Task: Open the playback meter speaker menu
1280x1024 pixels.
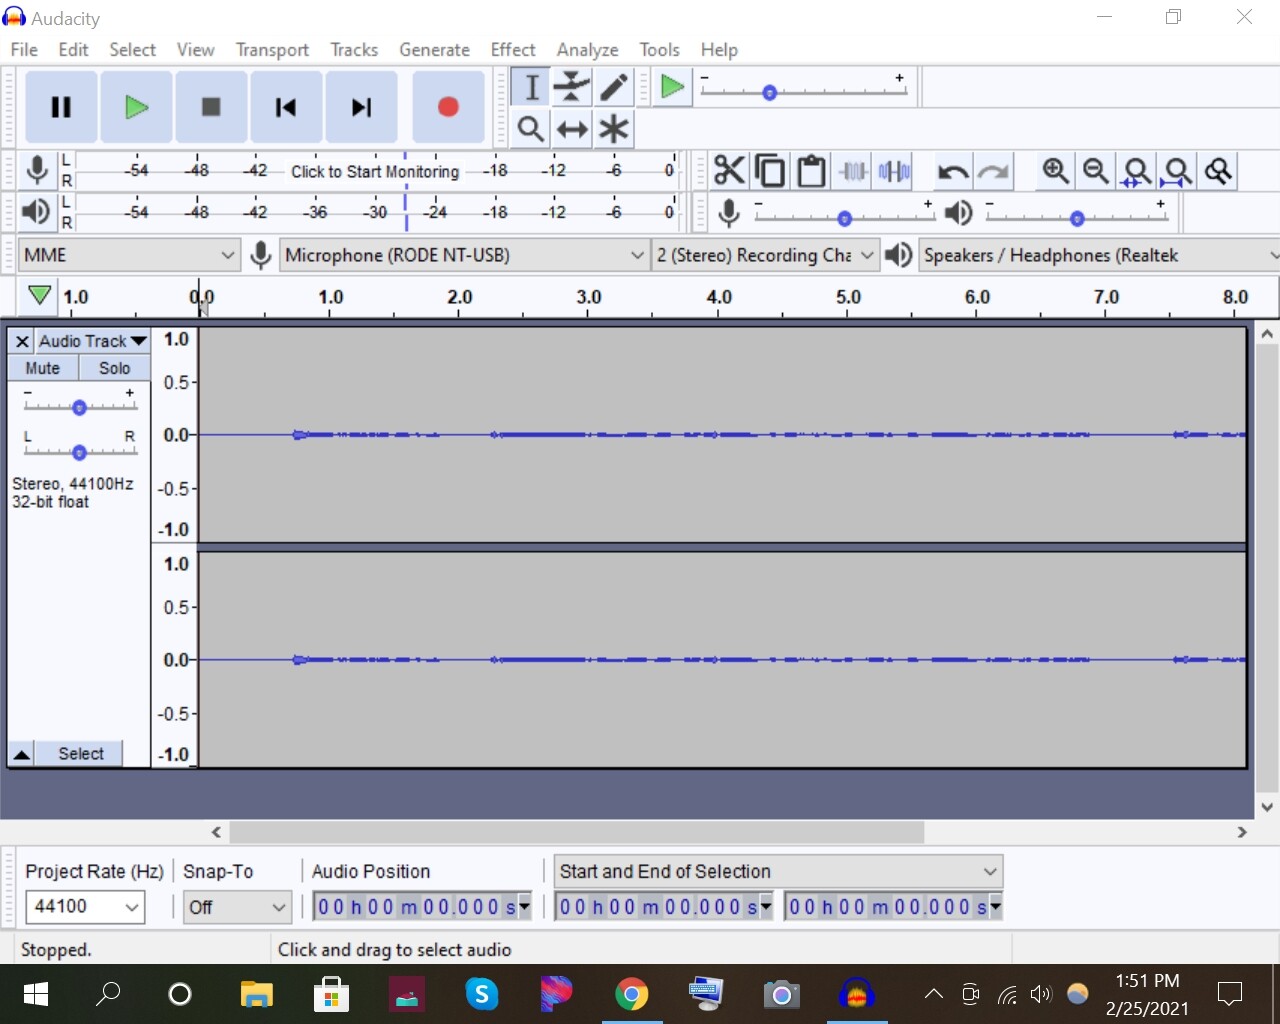Action: (x=36, y=211)
